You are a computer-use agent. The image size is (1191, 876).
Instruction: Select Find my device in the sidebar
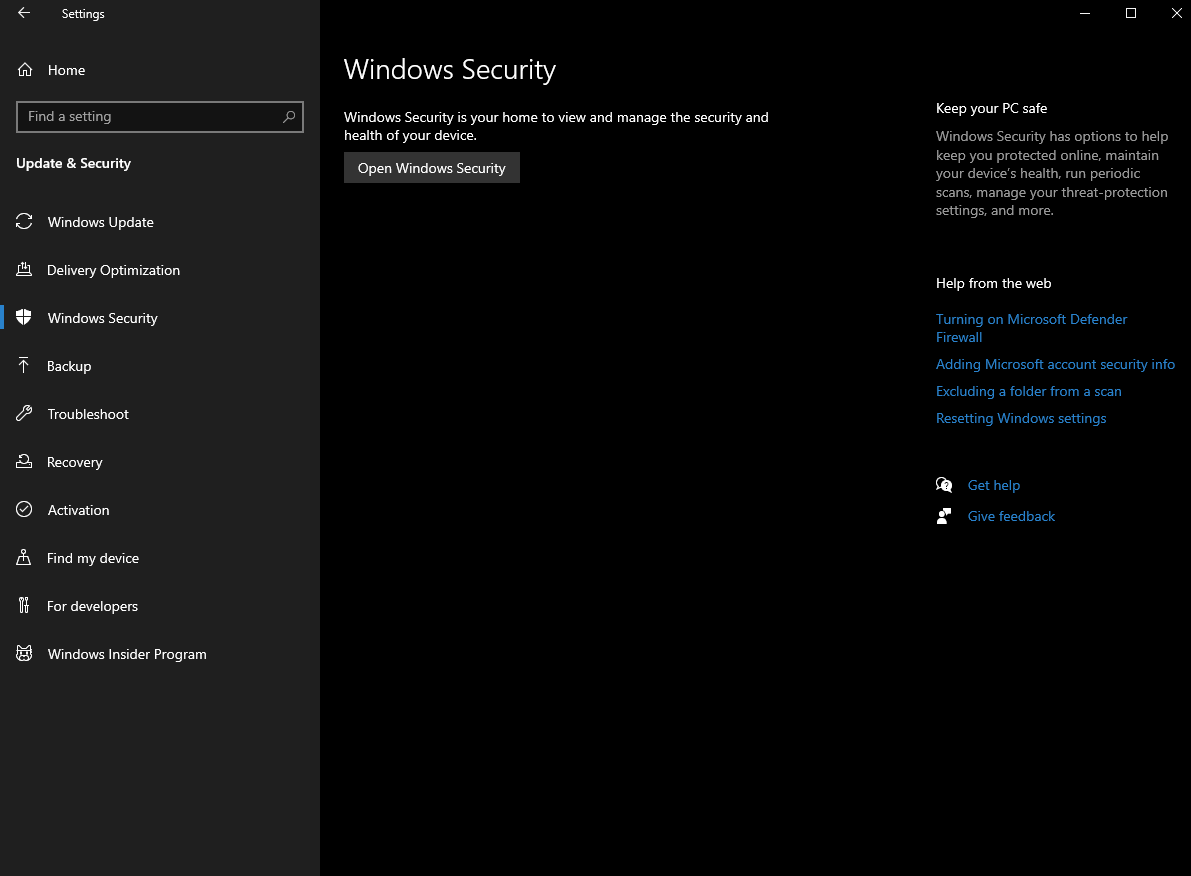[x=160, y=558]
